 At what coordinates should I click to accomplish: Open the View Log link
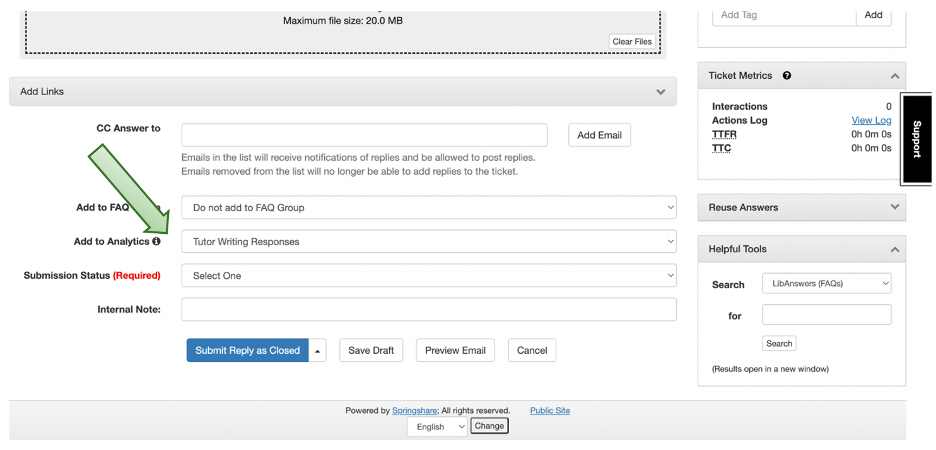tap(870, 120)
